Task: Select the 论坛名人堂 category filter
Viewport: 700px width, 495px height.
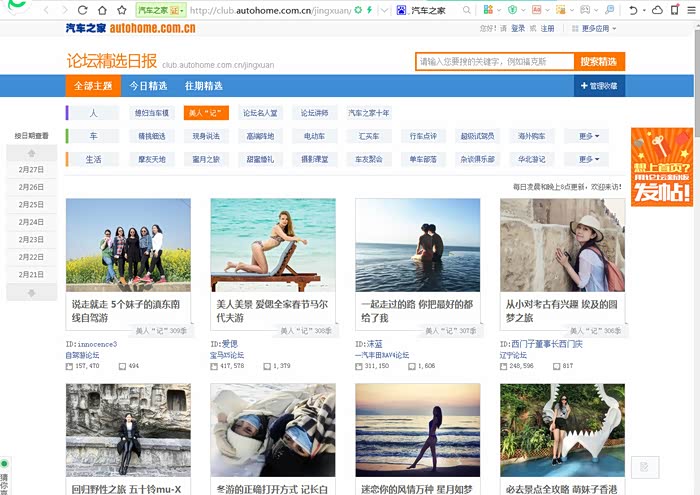Action: (260, 113)
